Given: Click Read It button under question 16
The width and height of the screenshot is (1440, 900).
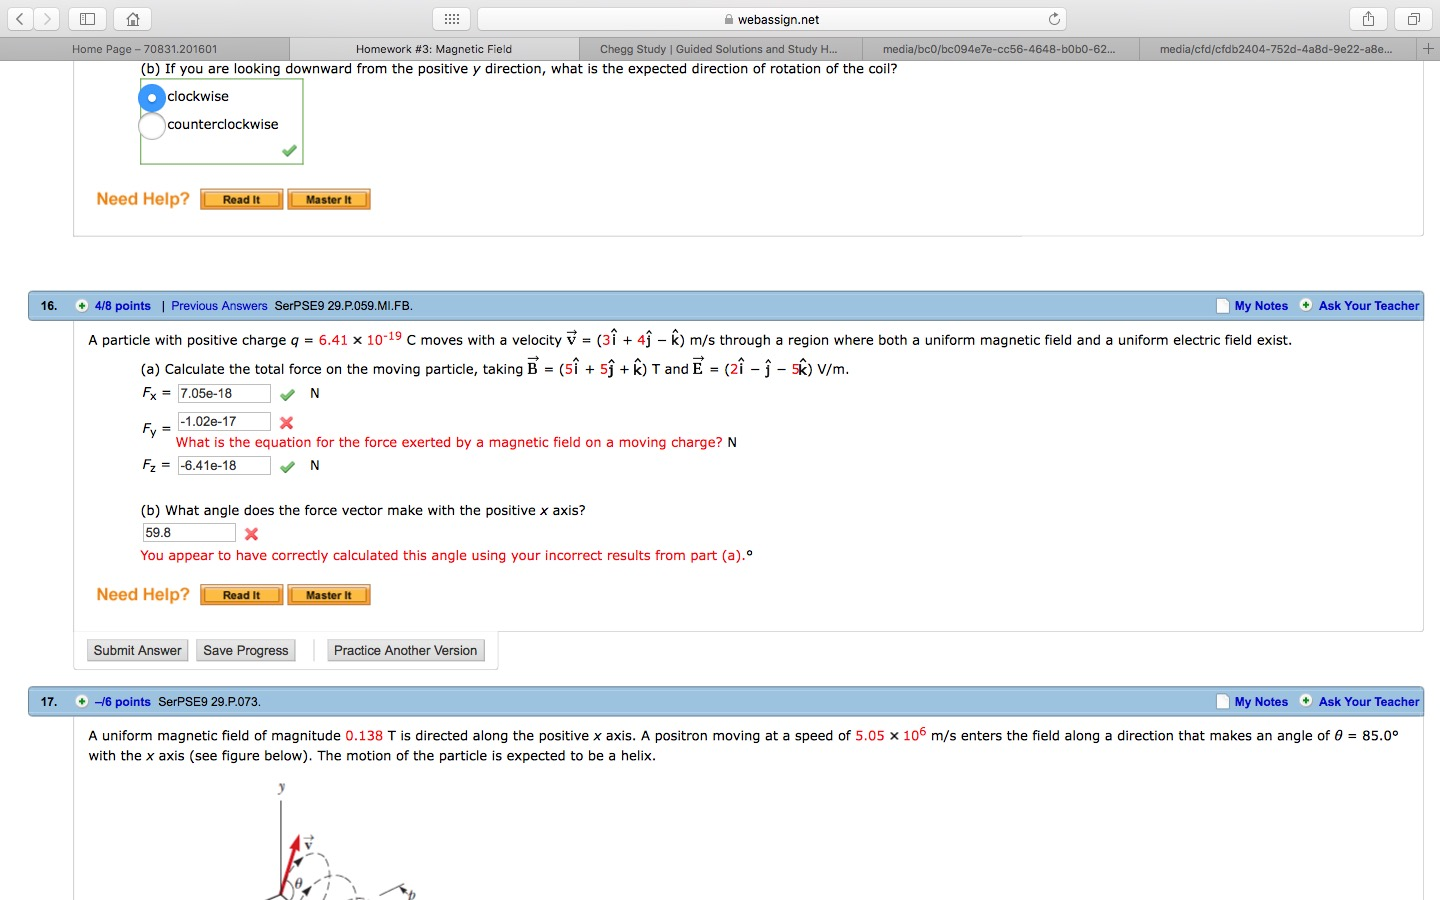Looking at the screenshot, I should coord(242,595).
